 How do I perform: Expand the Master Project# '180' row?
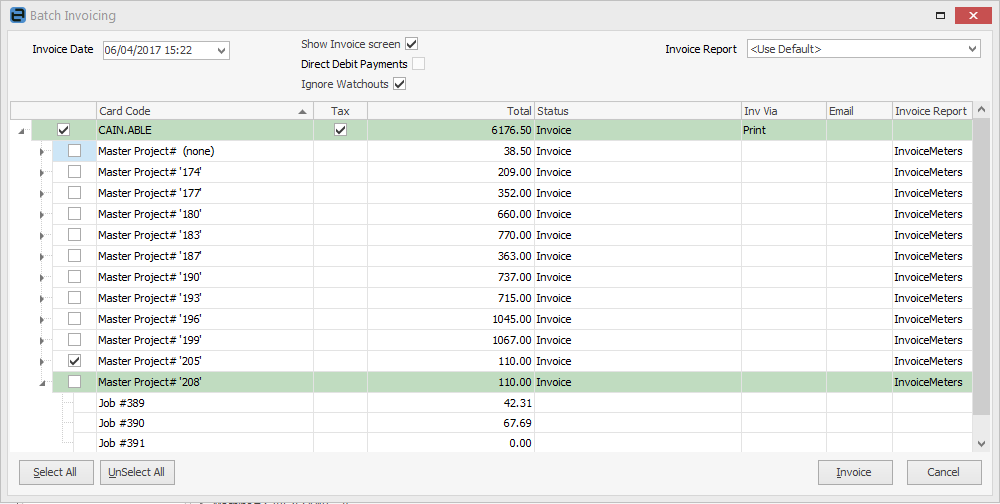tap(42, 214)
